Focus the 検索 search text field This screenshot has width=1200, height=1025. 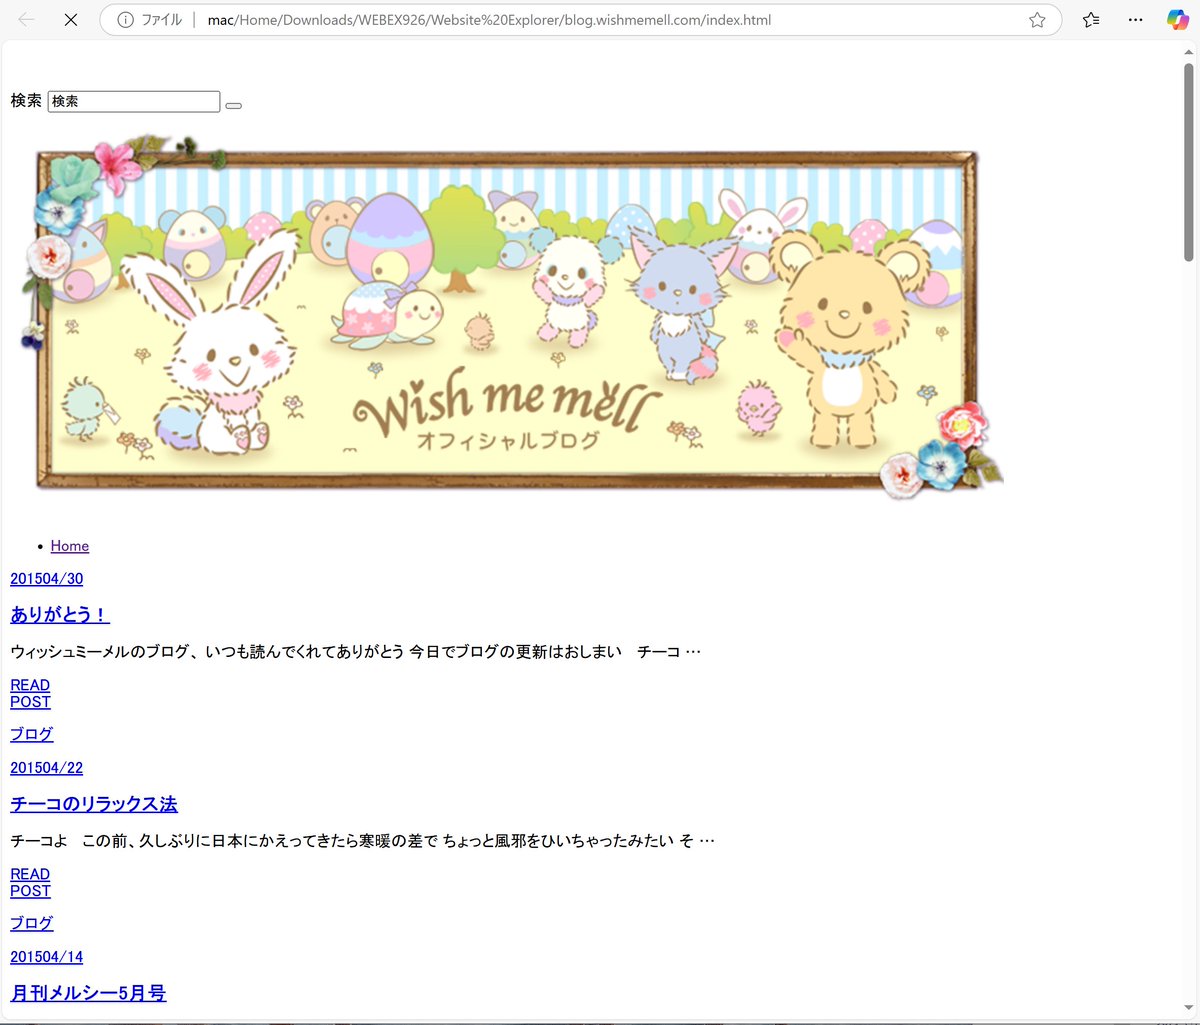(x=134, y=102)
